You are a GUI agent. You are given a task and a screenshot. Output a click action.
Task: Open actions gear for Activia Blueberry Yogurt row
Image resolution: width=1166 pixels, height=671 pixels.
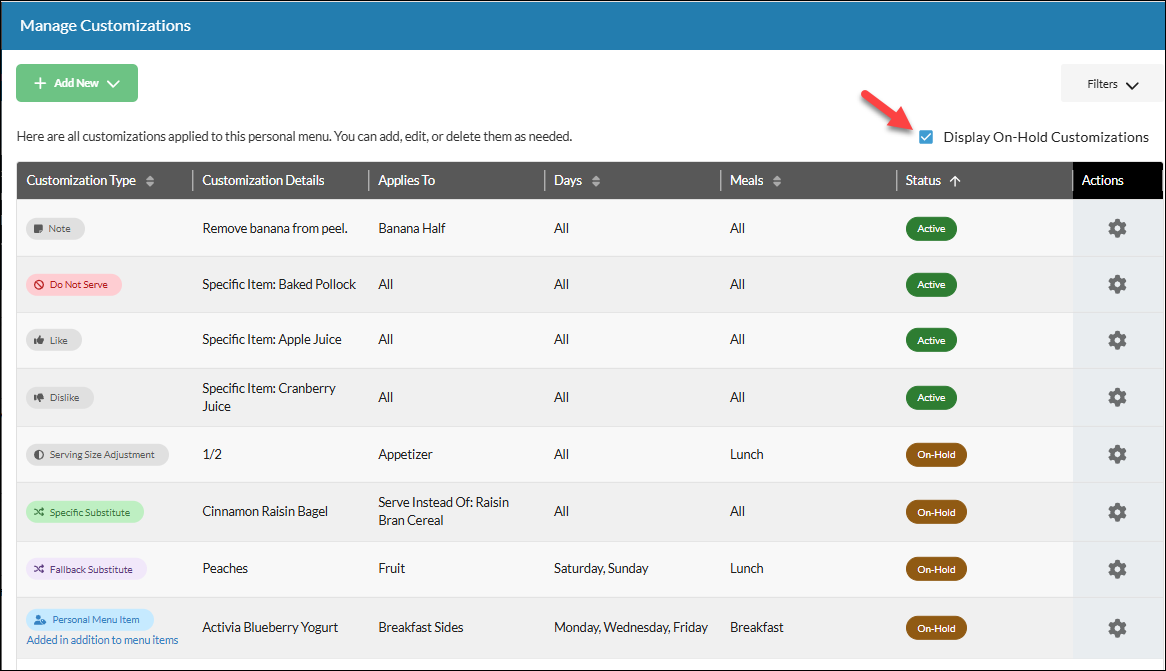click(x=1117, y=628)
